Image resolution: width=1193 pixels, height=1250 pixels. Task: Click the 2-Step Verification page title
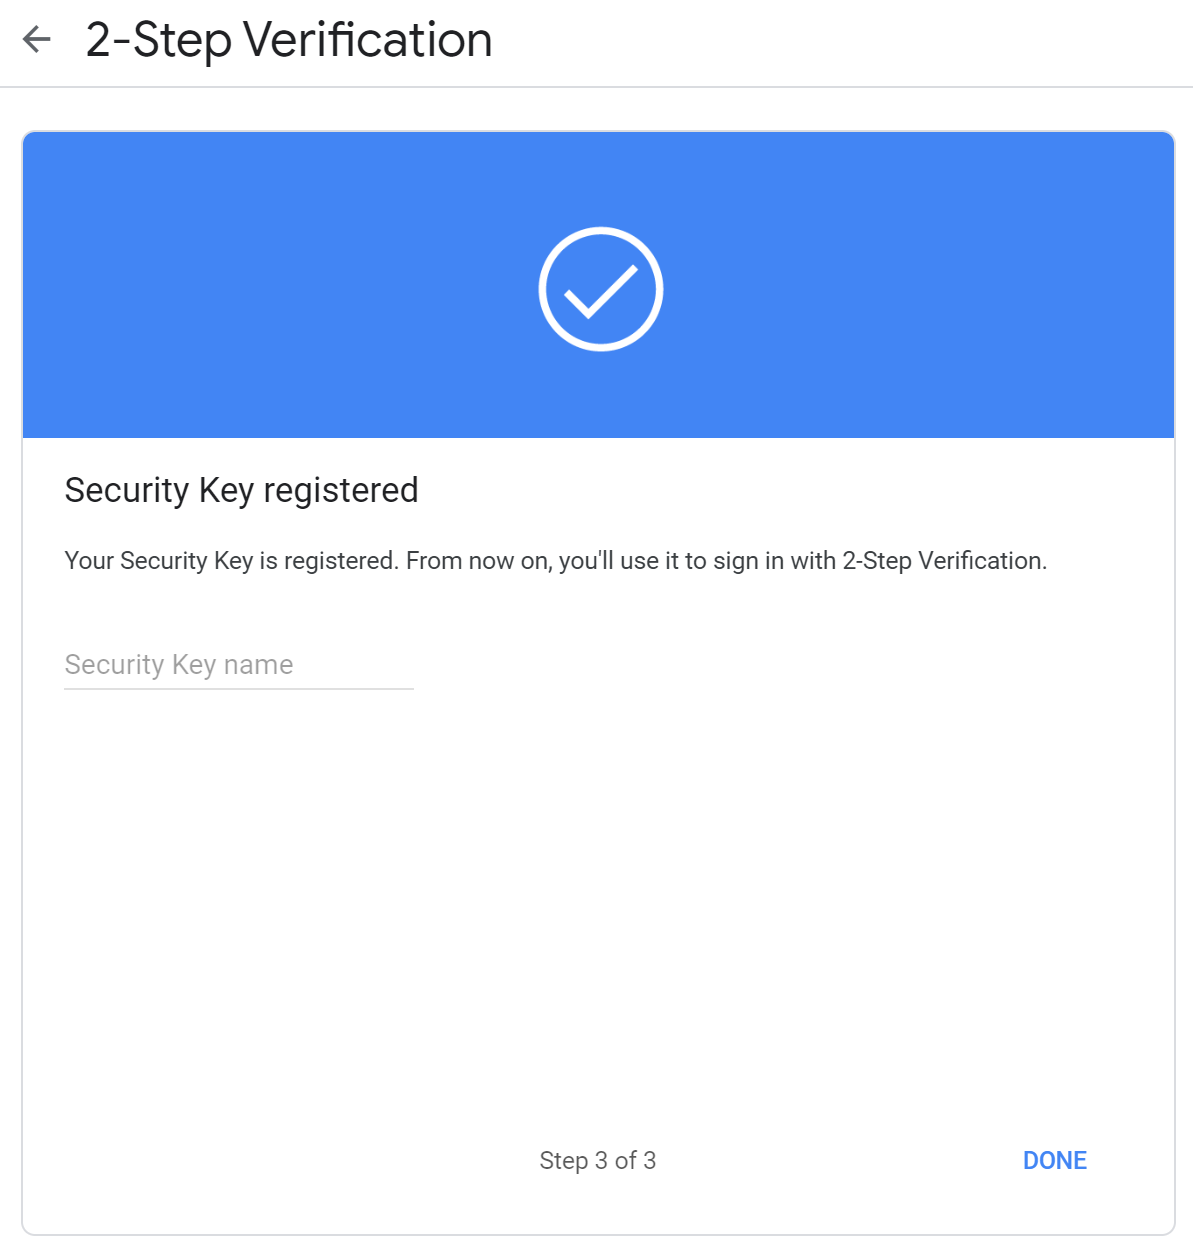pyautogui.click(x=289, y=40)
